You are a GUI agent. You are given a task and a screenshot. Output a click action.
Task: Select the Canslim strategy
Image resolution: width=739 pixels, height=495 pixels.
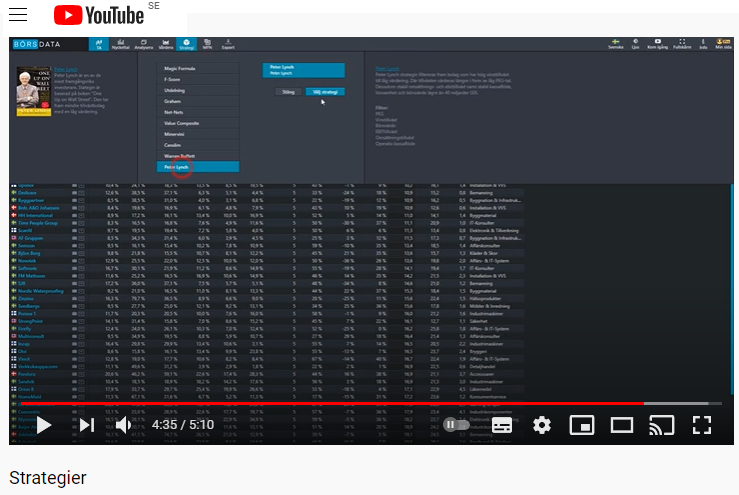[198, 145]
